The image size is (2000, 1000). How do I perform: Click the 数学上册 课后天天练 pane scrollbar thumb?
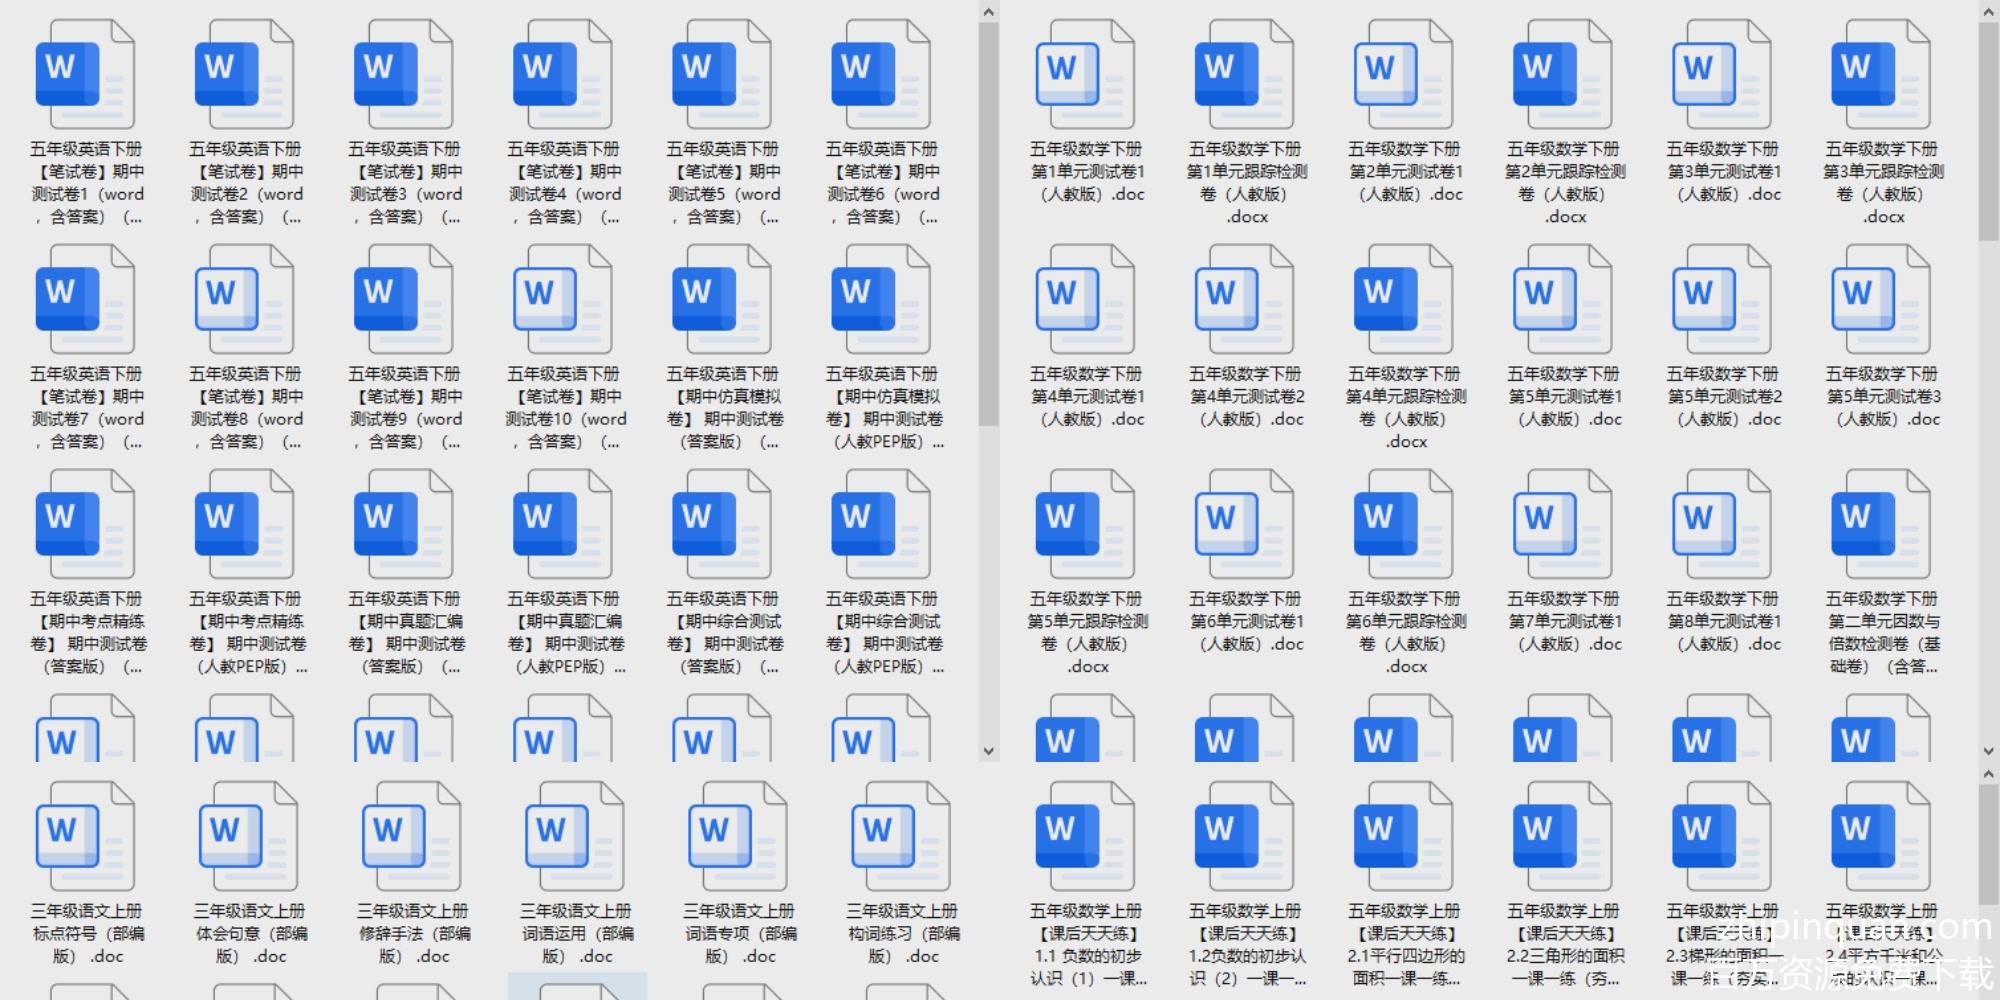point(1988,845)
